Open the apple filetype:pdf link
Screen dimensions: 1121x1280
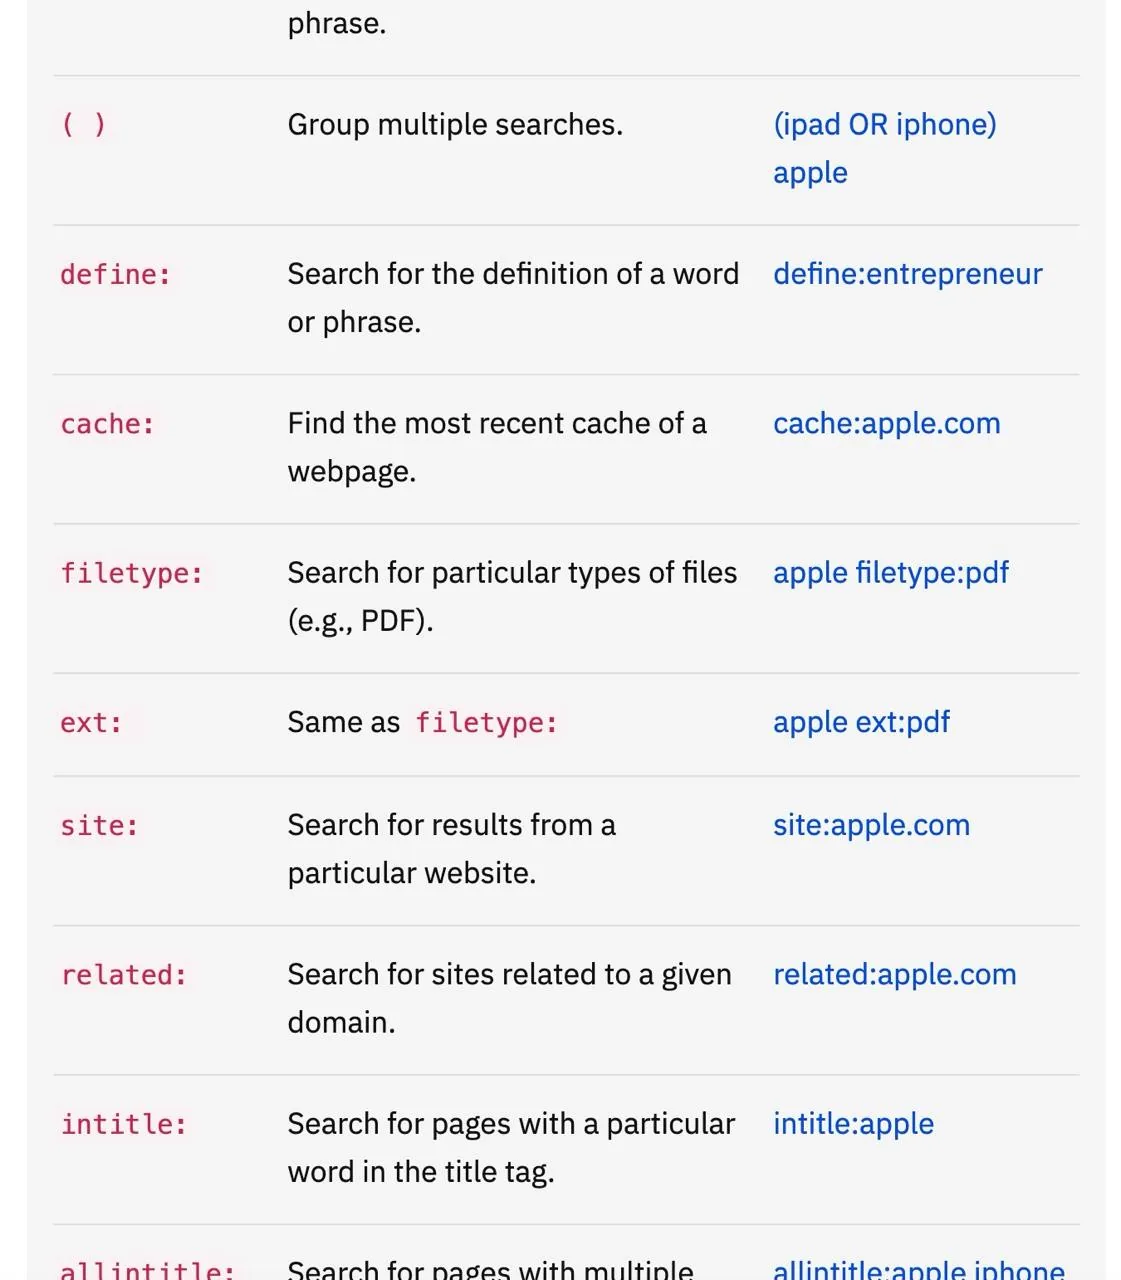[x=891, y=573]
